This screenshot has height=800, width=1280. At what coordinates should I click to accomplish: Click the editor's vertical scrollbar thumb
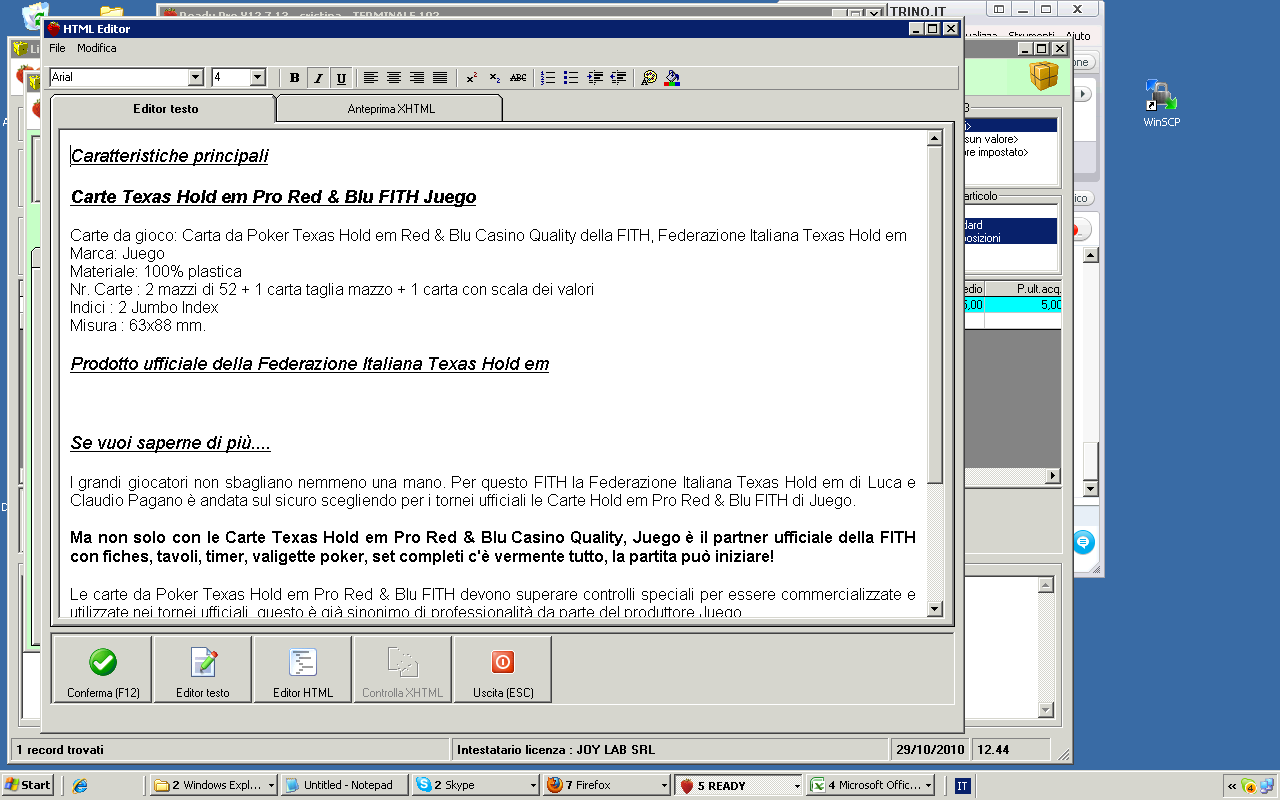(x=935, y=315)
